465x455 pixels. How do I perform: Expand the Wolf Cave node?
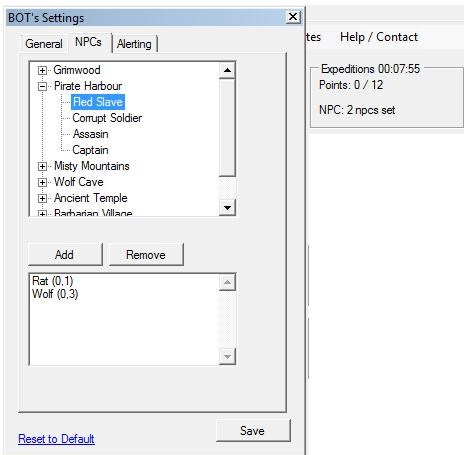[x=42, y=182]
